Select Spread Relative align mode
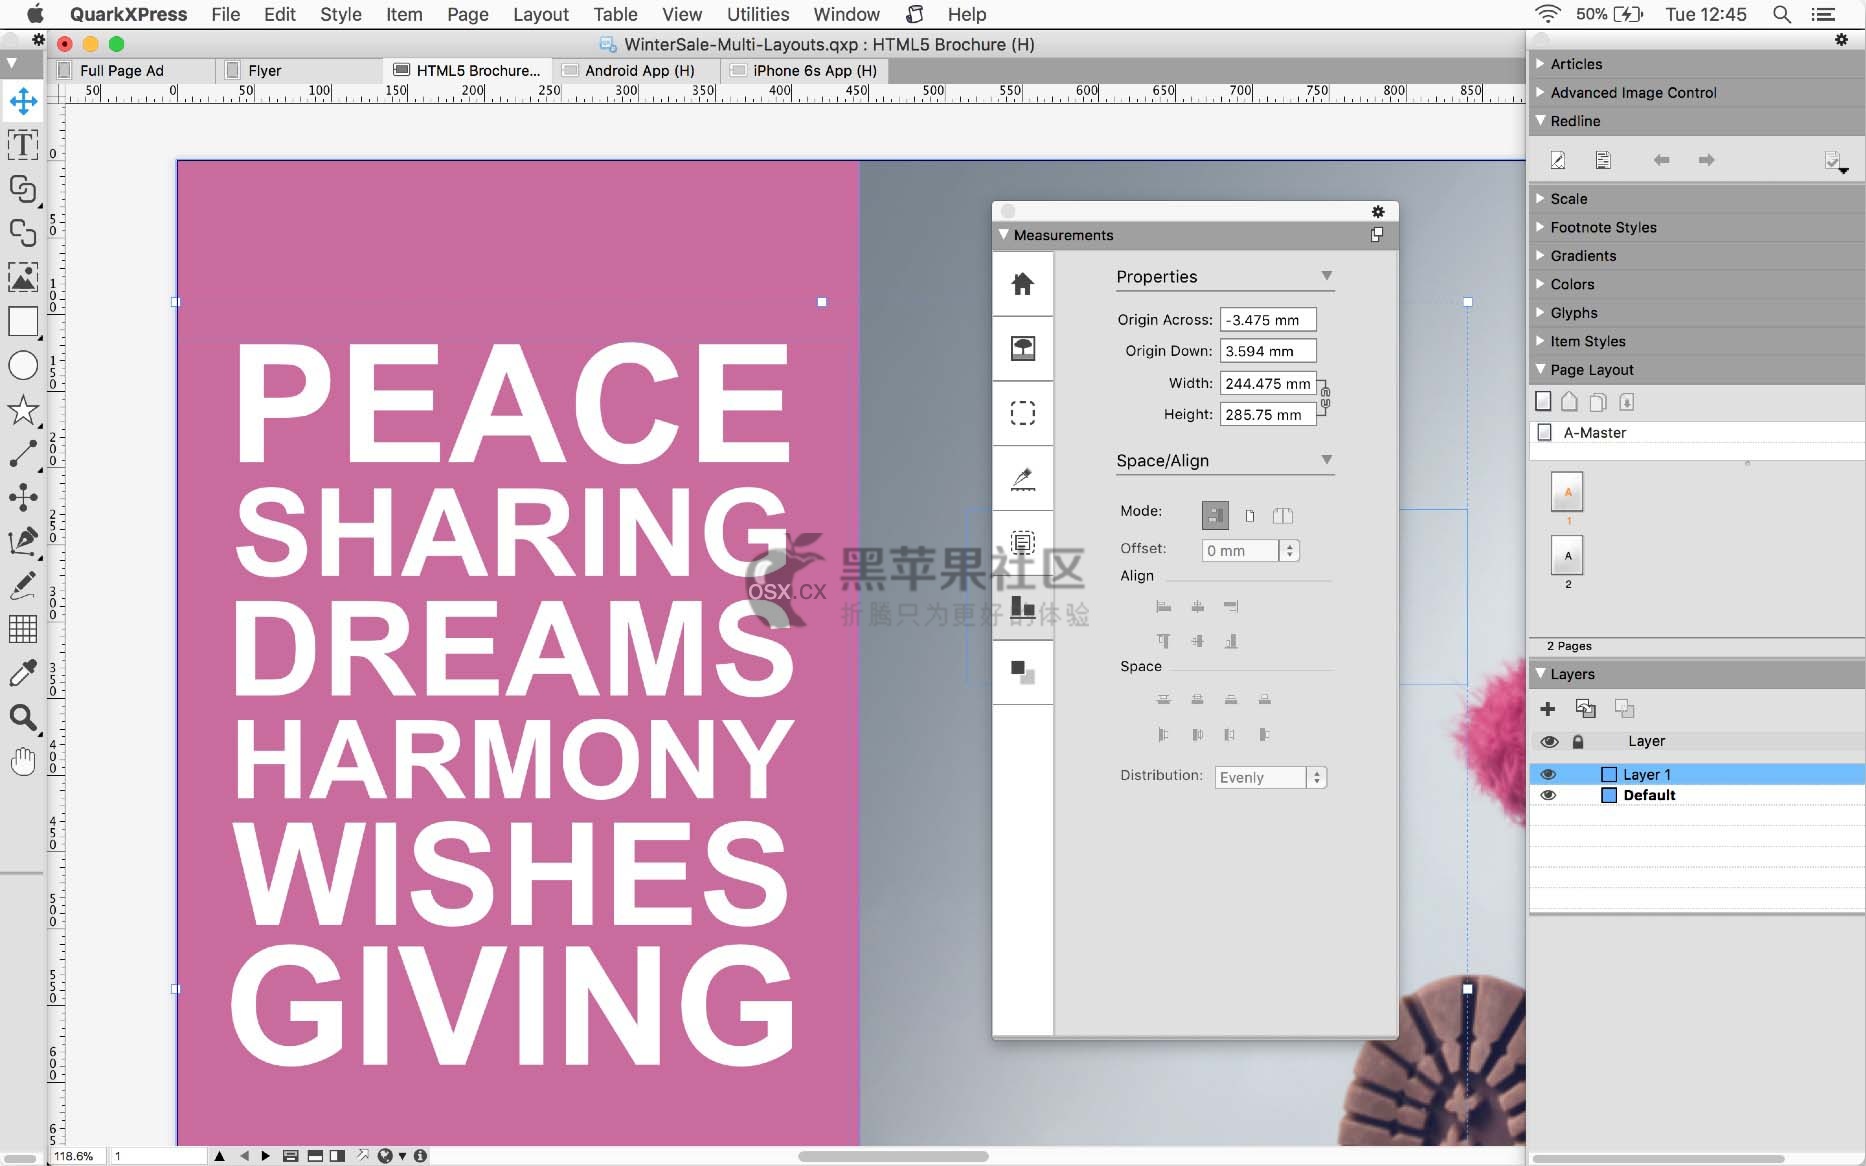The width and height of the screenshot is (1866, 1166). pos(1282,516)
